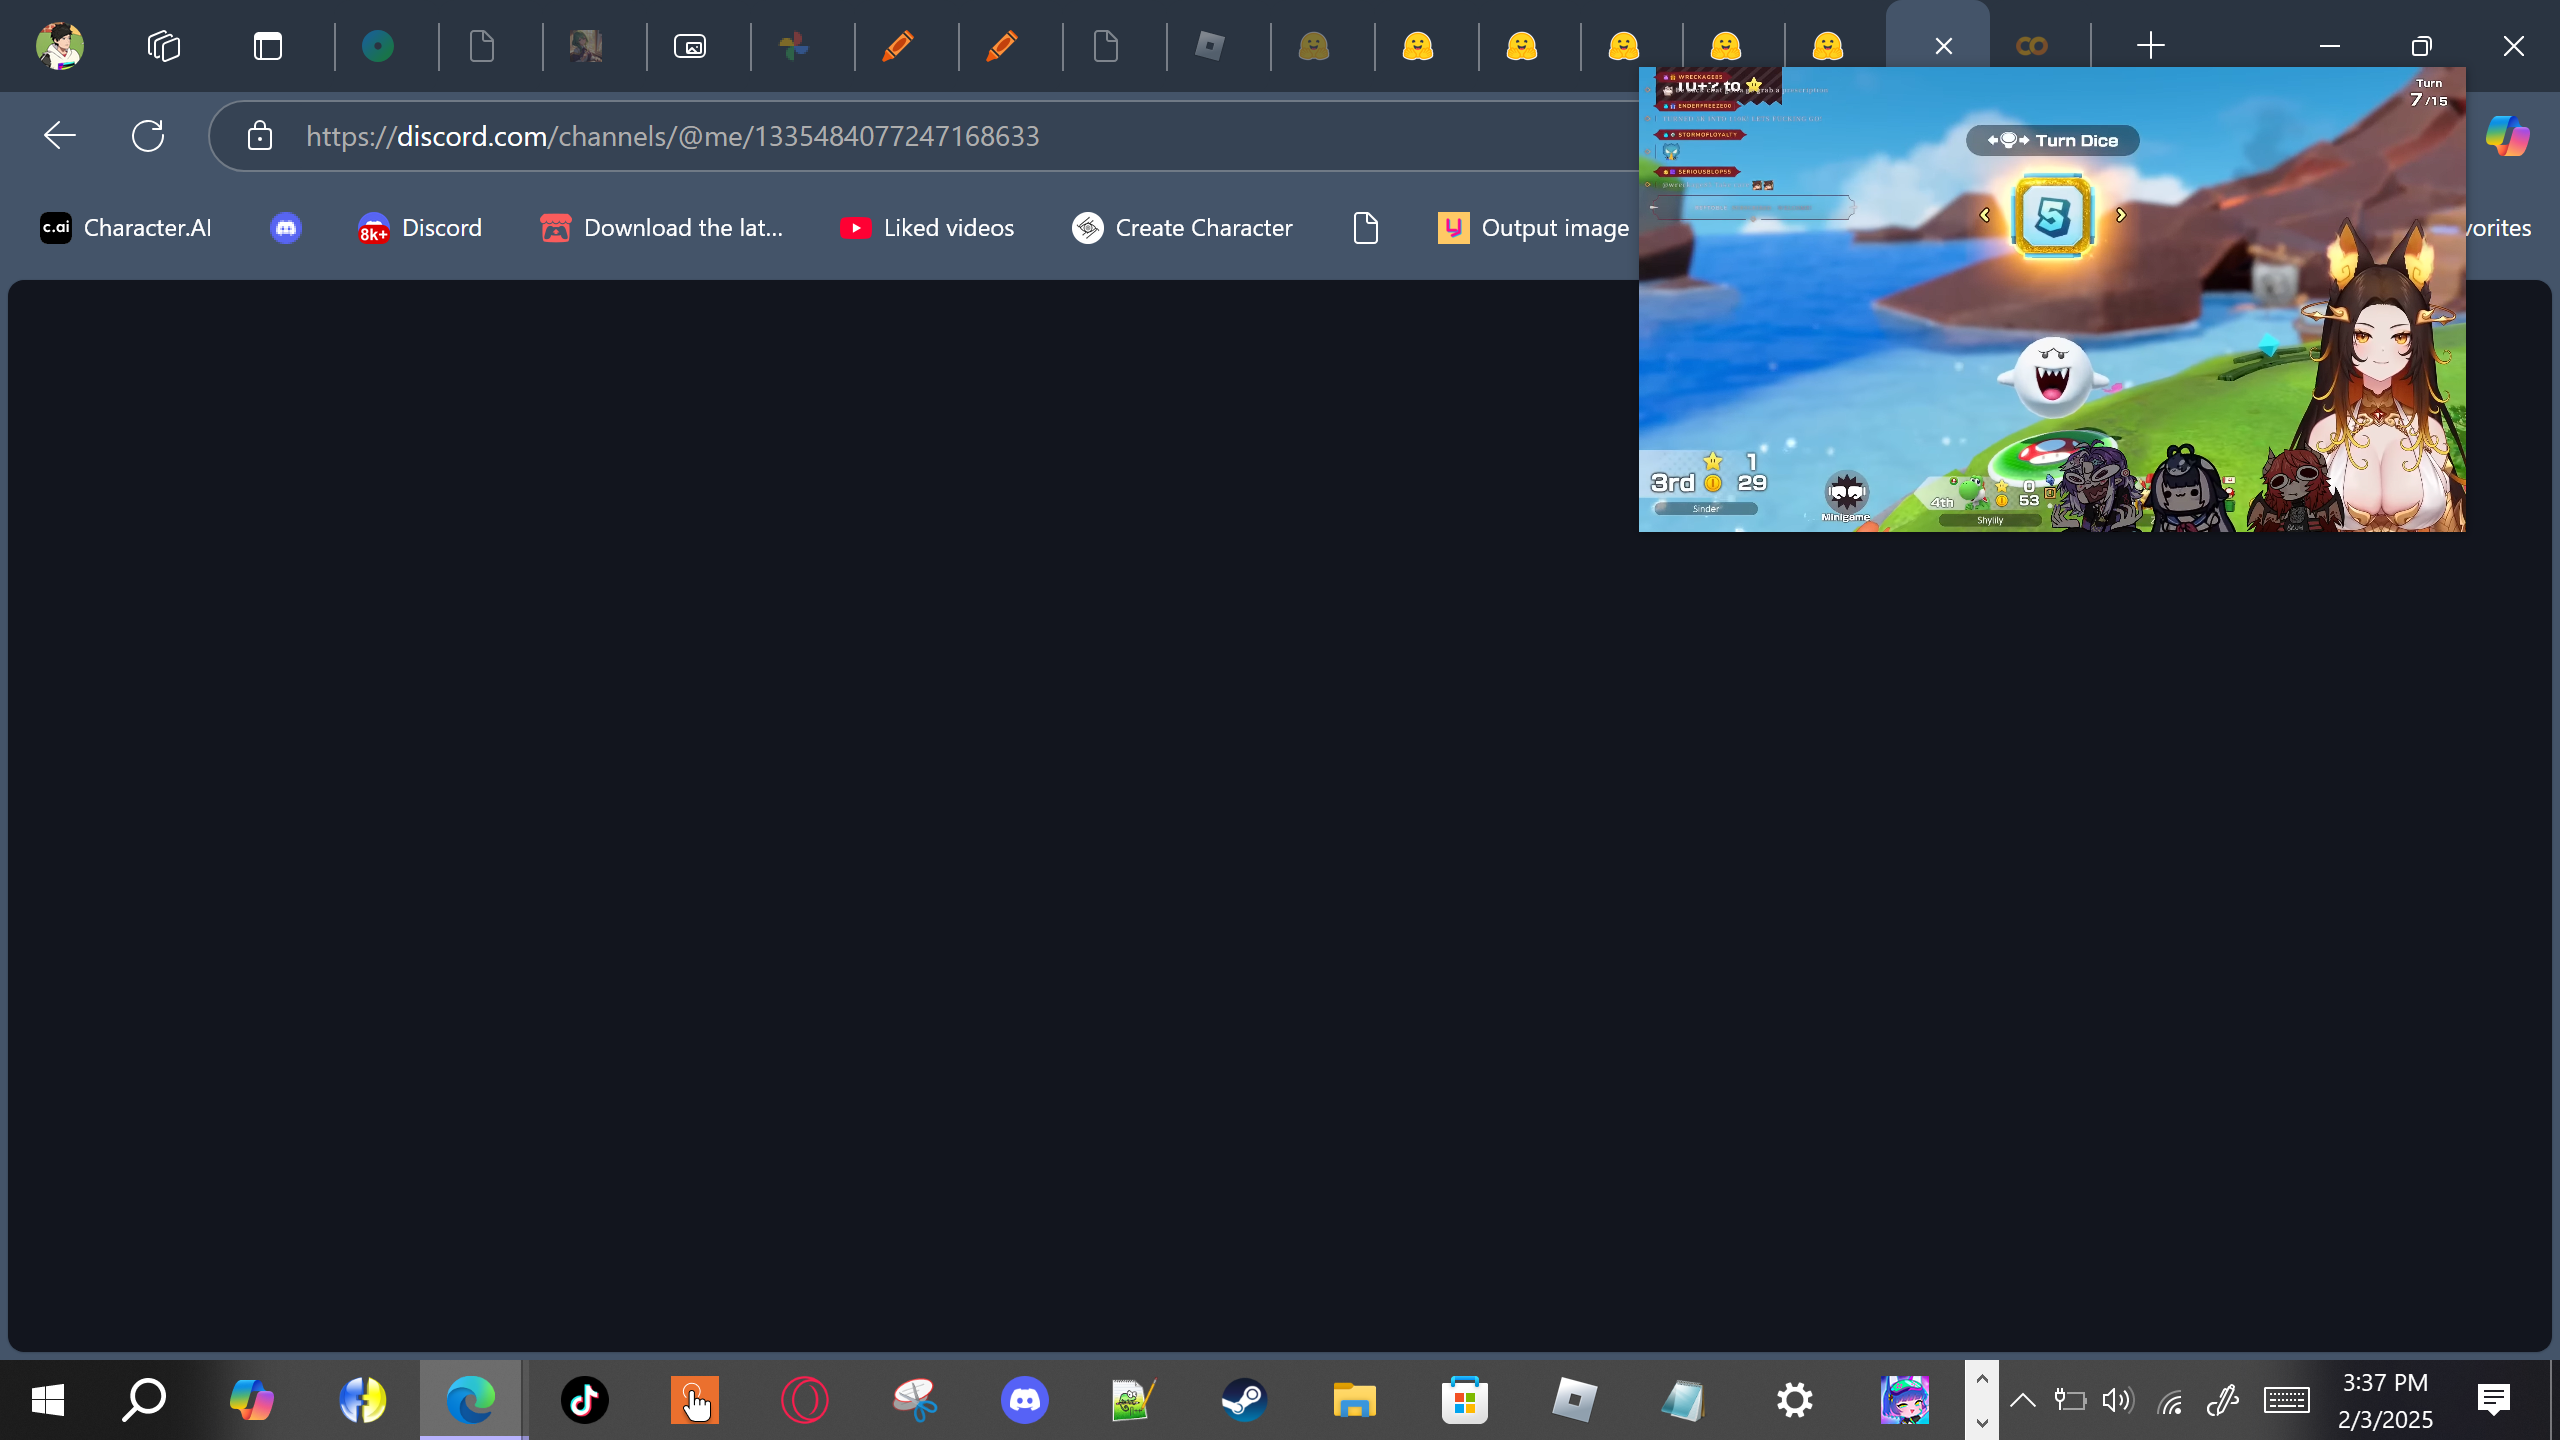Viewport: 2560px width, 1440px height.
Task: Open the volume control in tray
Action: click(2118, 1400)
